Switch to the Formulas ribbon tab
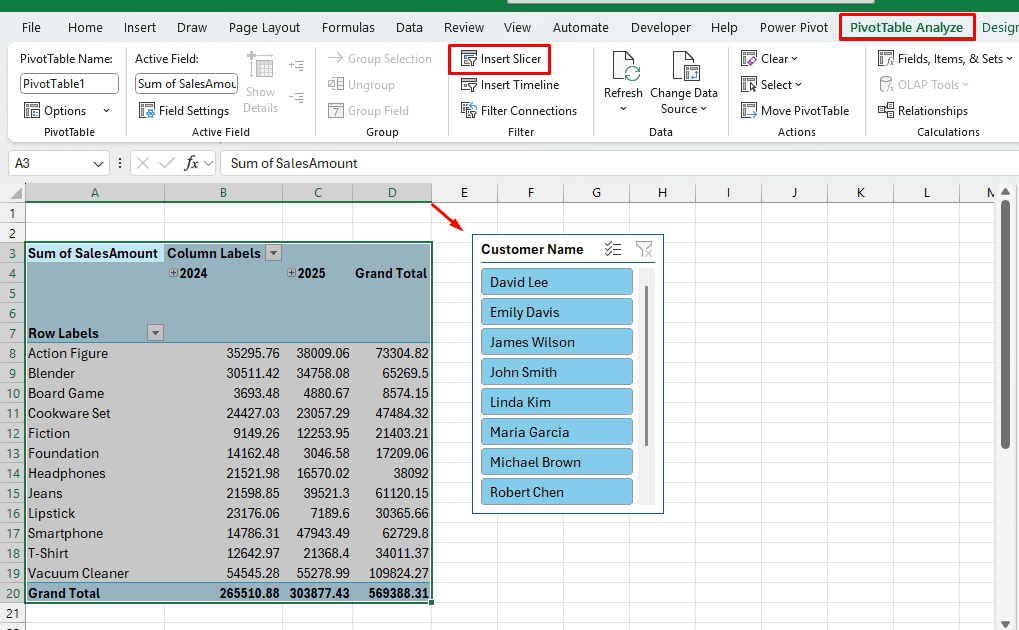This screenshot has width=1019, height=630. click(349, 27)
